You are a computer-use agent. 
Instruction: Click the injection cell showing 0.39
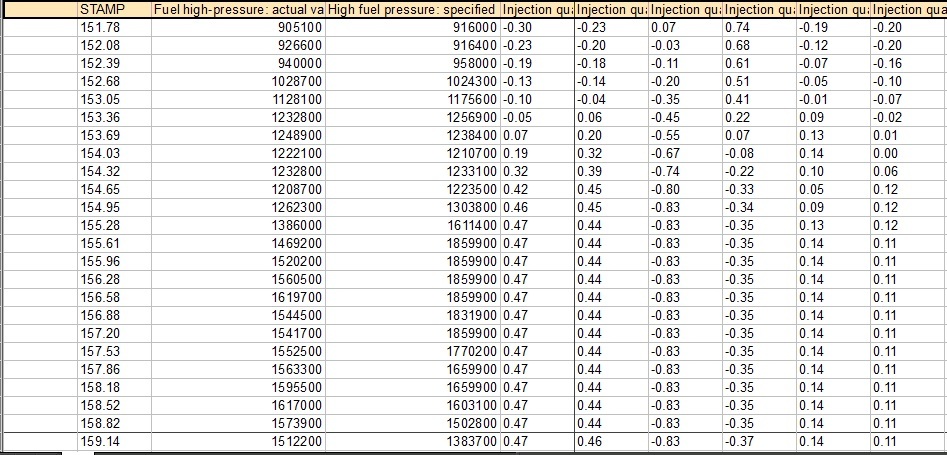pos(610,171)
